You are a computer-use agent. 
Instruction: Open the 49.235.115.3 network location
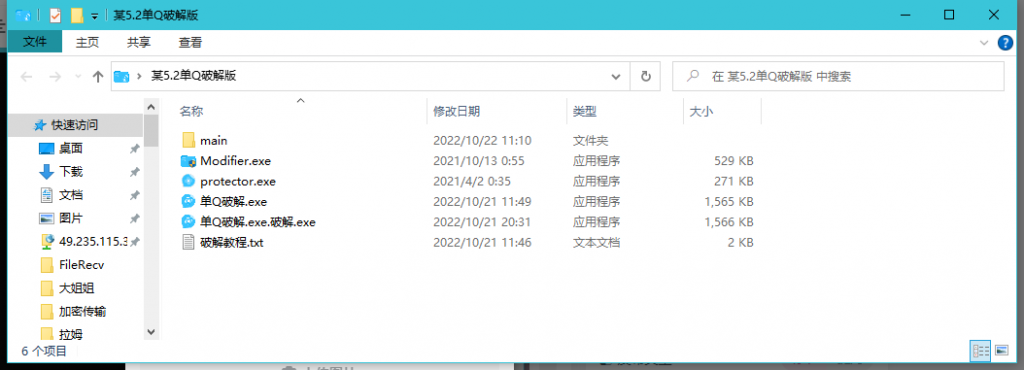(92, 241)
